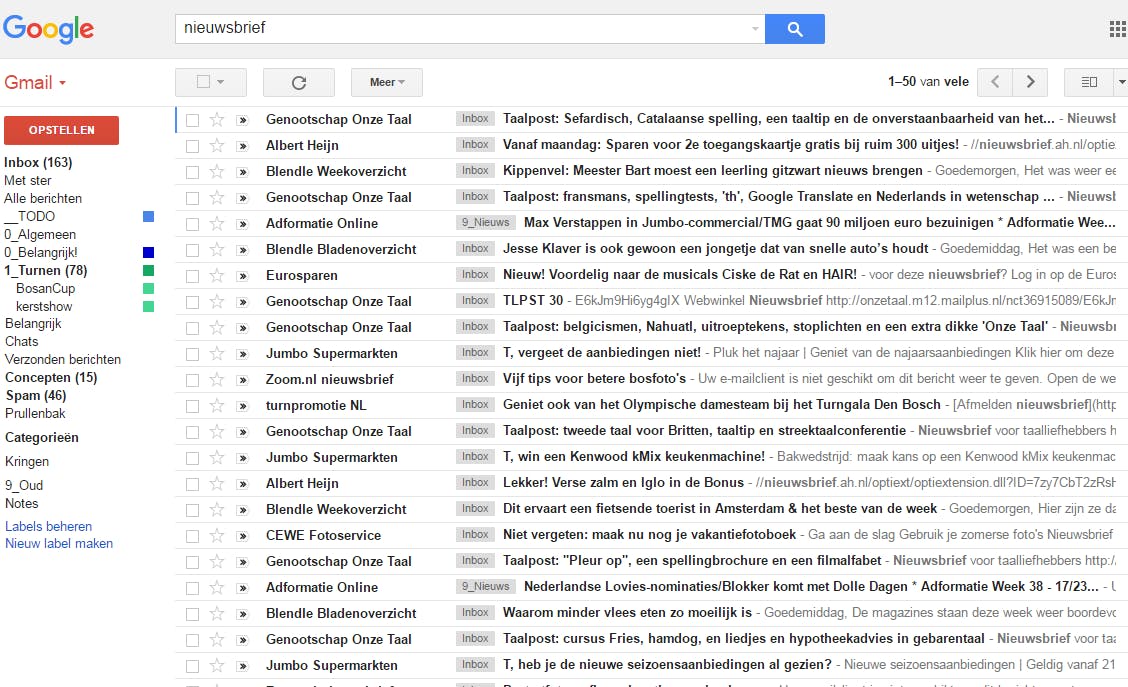Open the Spam (46) folder

tap(36, 396)
